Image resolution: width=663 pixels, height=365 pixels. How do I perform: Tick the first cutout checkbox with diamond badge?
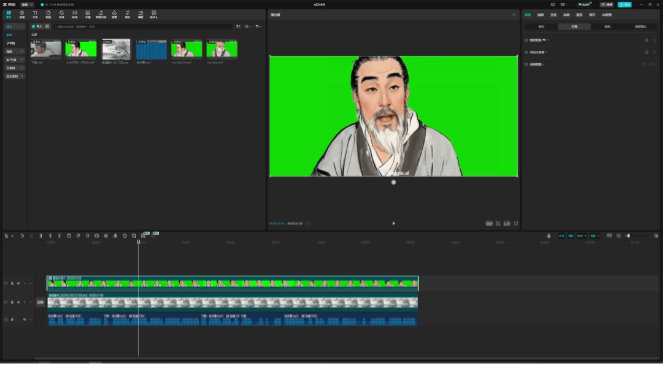[x=526, y=40]
